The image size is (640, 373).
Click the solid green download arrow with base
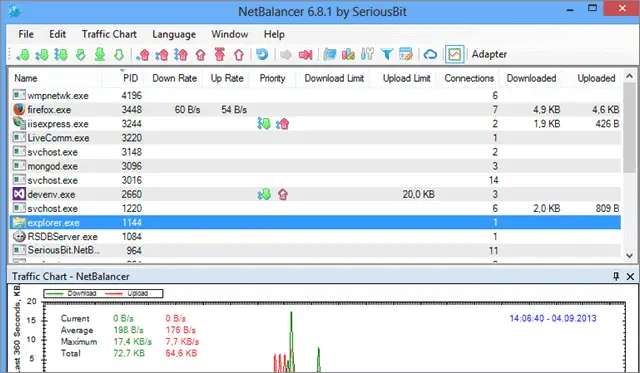coord(100,54)
